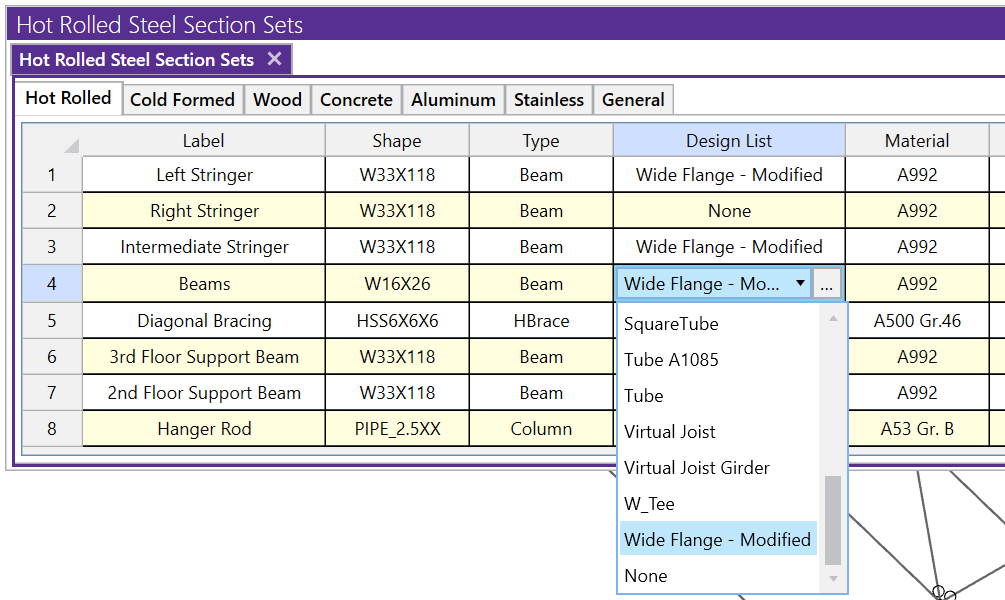
Task: Click the dropdown list scrollbar thumb
Action: click(832, 520)
